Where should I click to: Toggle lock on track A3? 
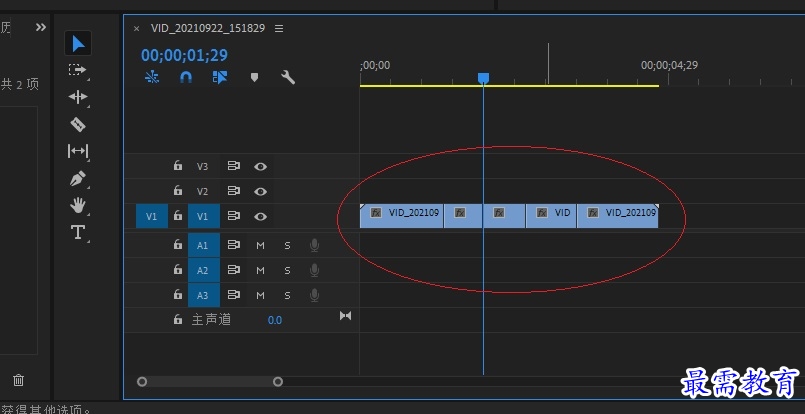[x=178, y=295]
